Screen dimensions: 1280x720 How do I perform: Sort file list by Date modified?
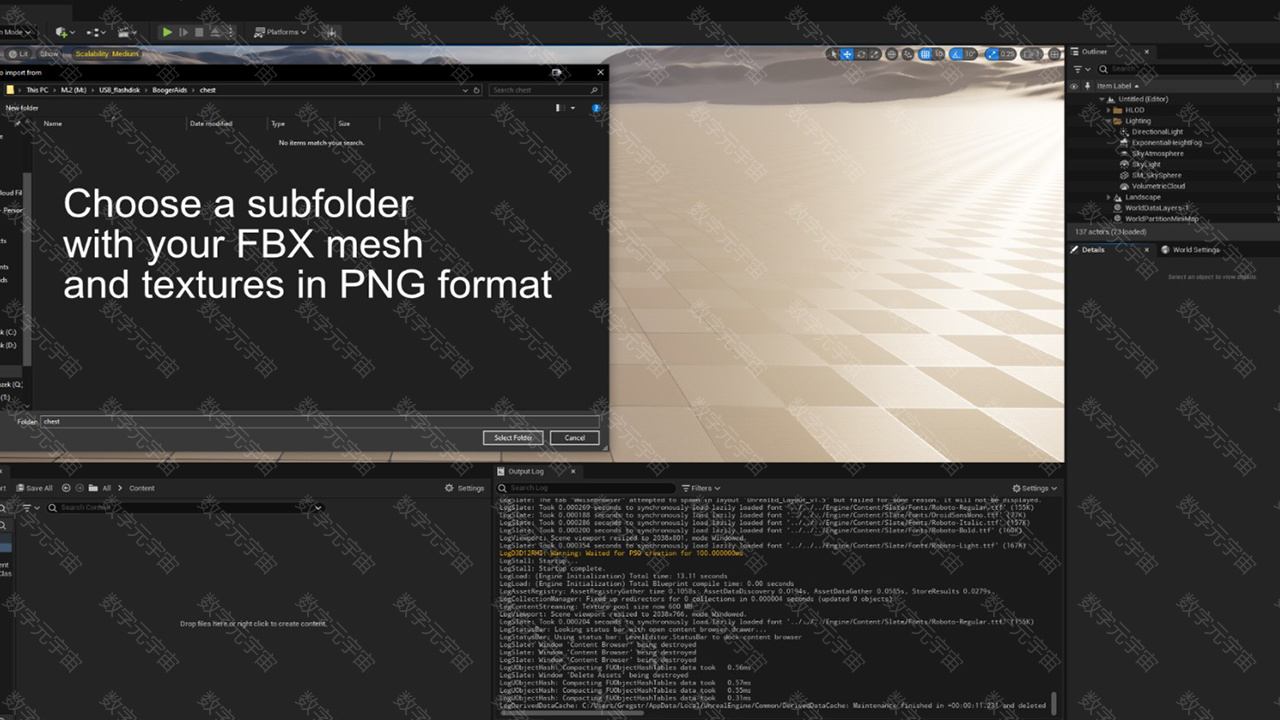coord(211,123)
